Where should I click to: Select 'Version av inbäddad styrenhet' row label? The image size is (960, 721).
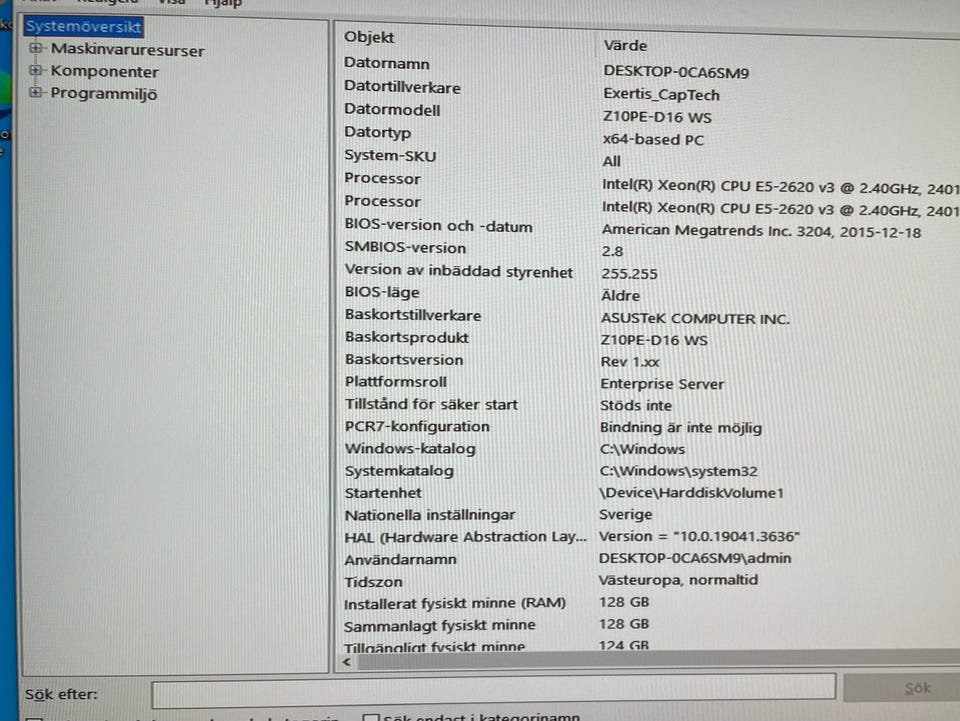pos(459,271)
